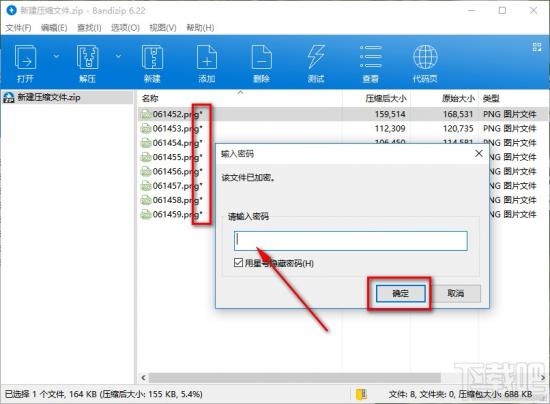Click the Open (打开) toolbar icon
The height and width of the screenshot is (404, 550).
point(25,57)
